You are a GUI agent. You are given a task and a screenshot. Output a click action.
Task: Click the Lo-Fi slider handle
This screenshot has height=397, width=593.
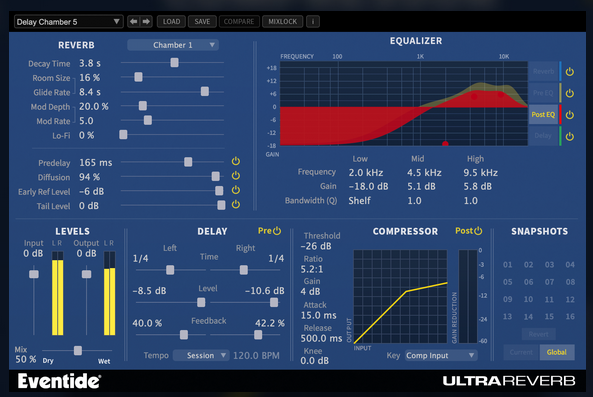123,134
